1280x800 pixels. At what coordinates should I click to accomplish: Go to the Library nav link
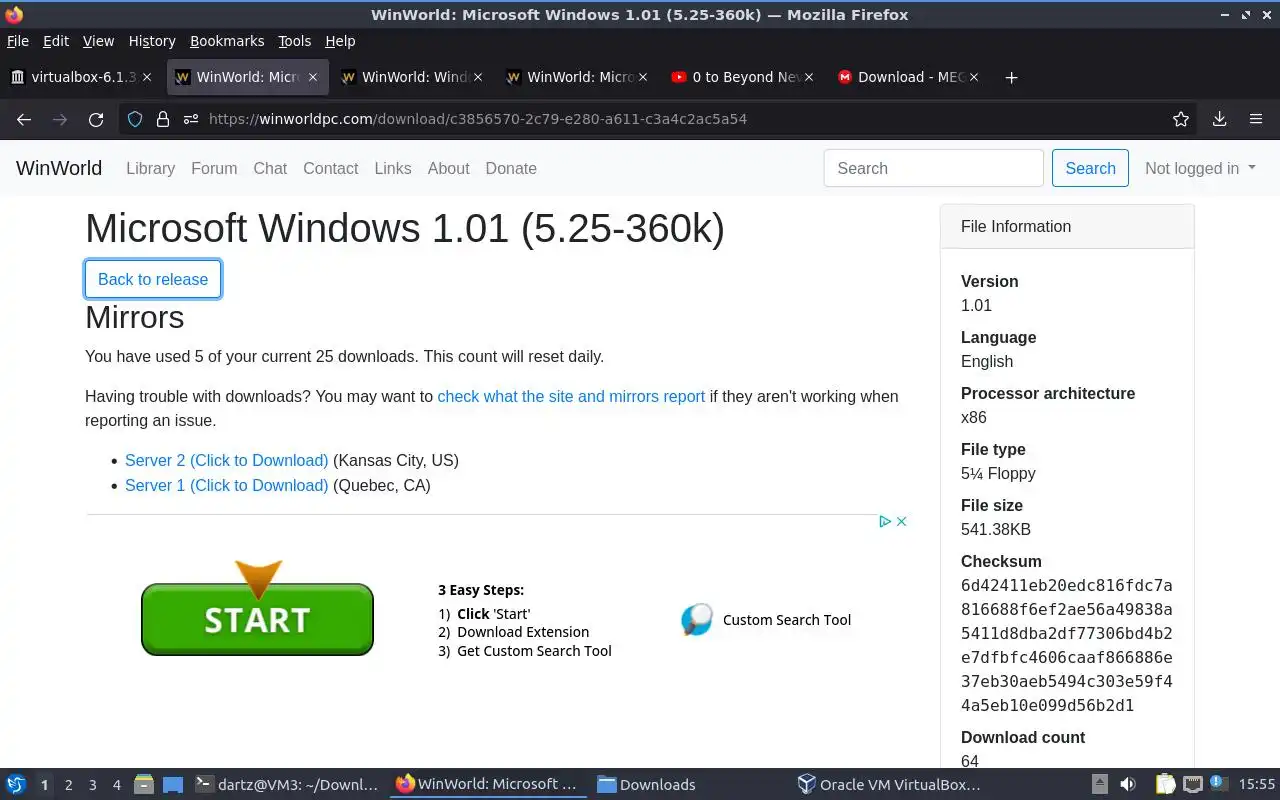pos(150,168)
